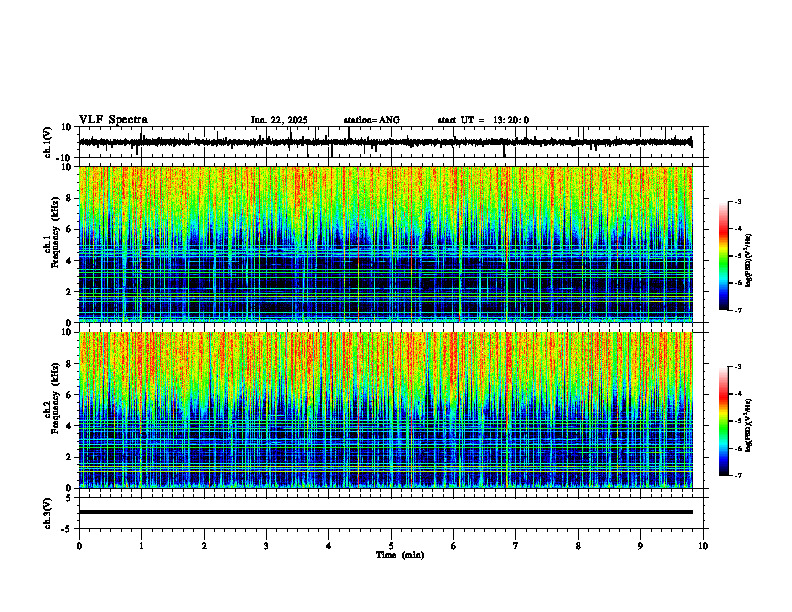Click inside the ch.2 spectrogram panel
Image resolution: width=792 pixels, height=612 pixels.
click(x=386, y=410)
